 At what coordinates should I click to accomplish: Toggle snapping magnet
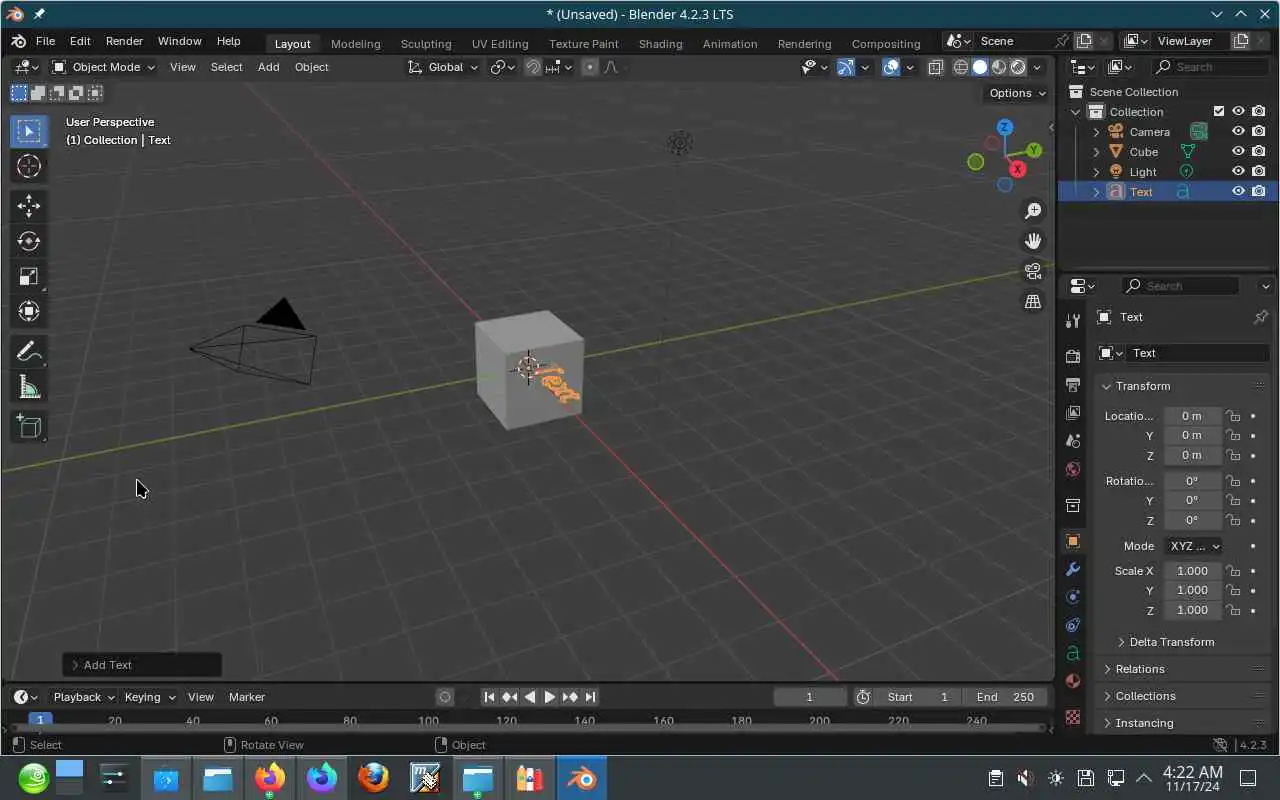point(533,67)
